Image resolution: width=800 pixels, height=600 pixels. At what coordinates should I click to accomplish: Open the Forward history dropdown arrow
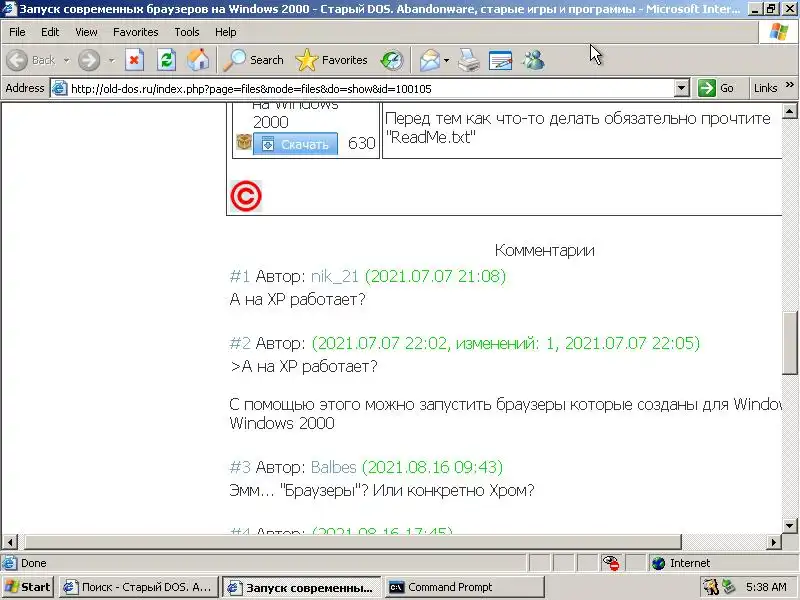point(111,60)
